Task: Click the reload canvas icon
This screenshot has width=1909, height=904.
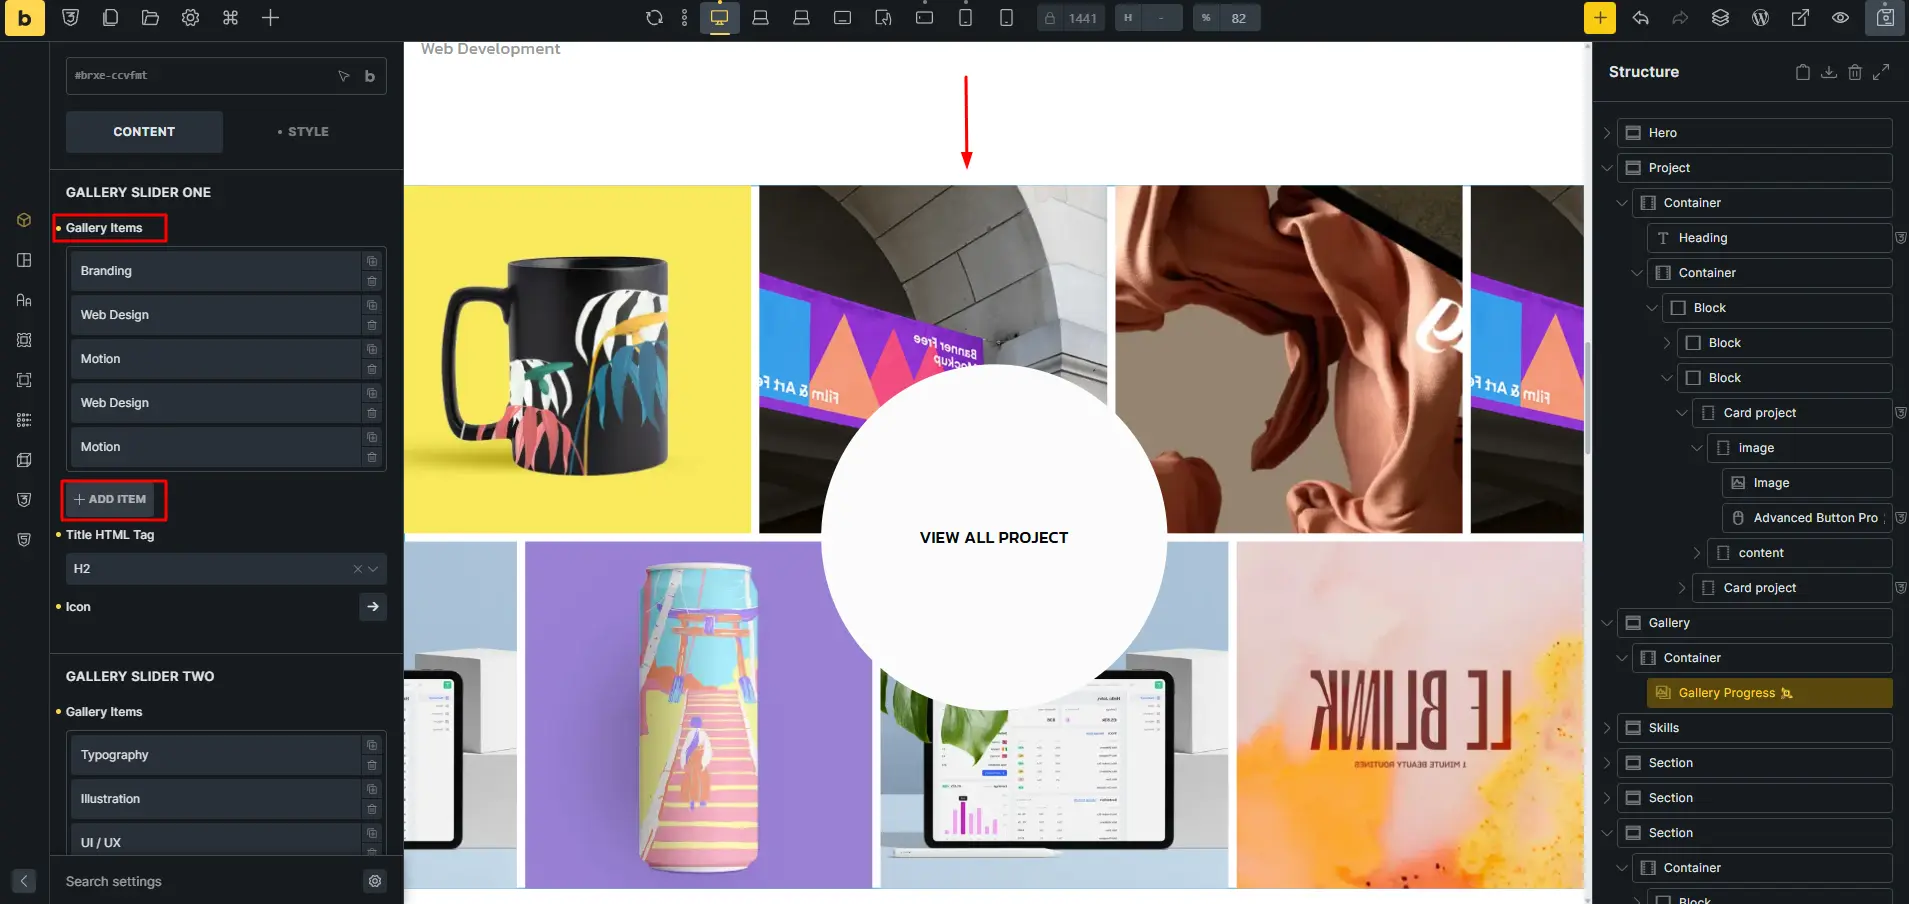Action: pos(654,18)
